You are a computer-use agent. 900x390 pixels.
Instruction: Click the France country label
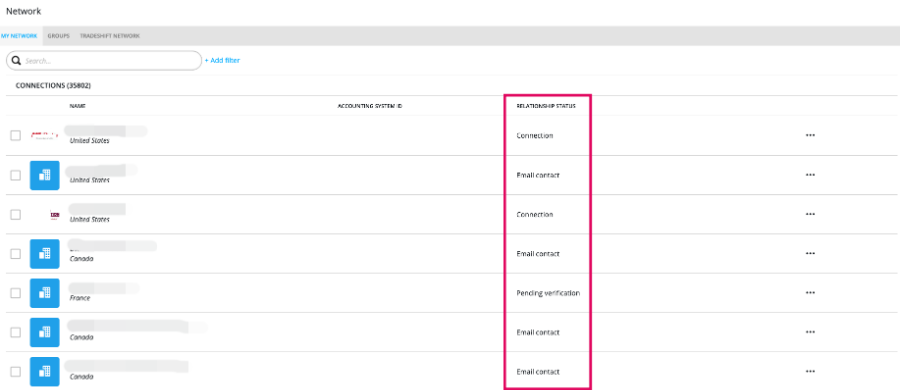(80, 298)
